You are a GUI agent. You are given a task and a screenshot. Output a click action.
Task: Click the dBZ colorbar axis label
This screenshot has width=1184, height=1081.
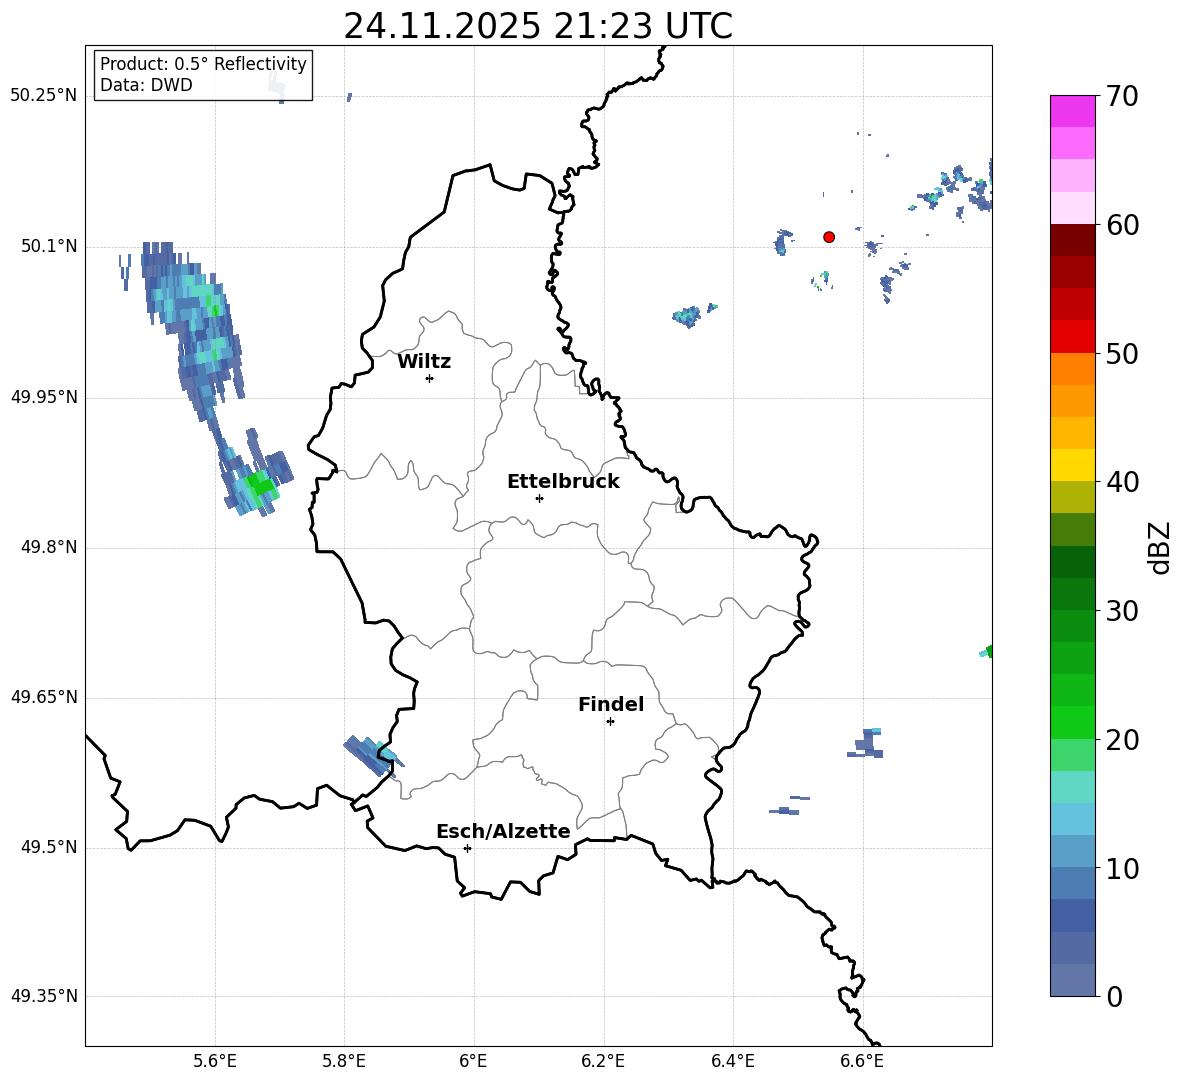pyautogui.click(x=1161, y=547)
